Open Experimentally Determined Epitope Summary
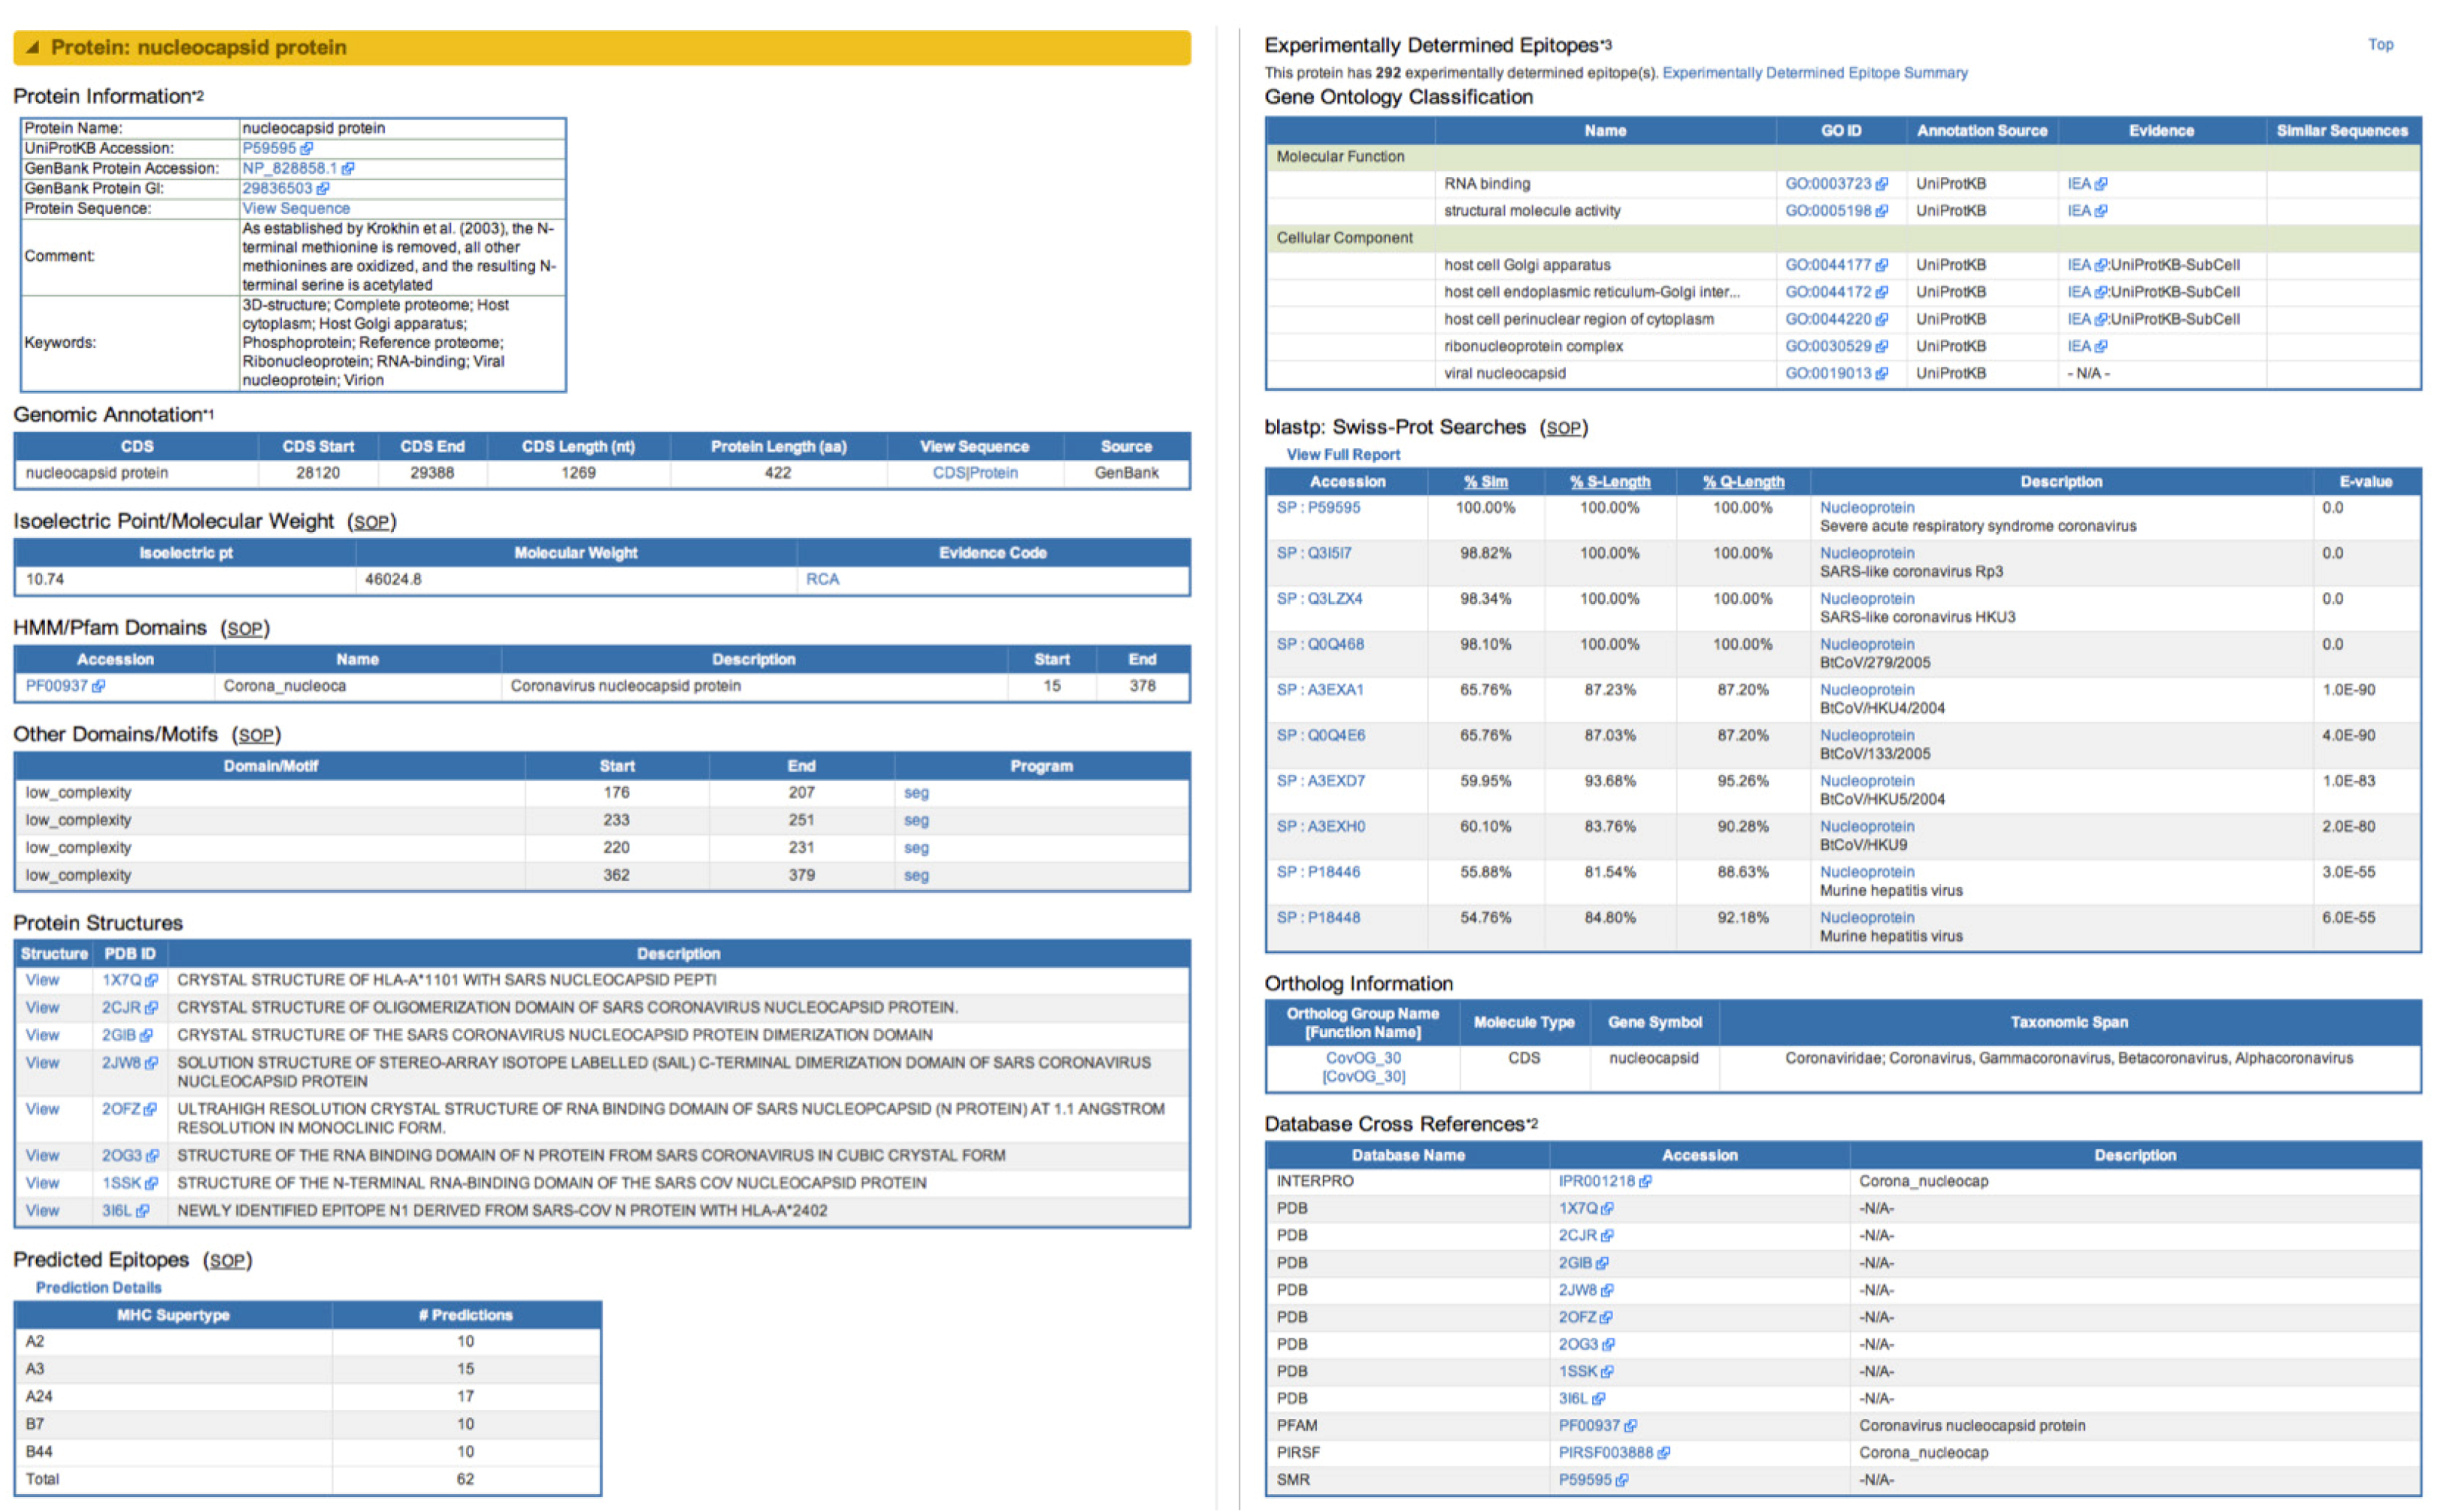The width and height of the screenshot is (2437, 1512). (x=1814, y=73)
